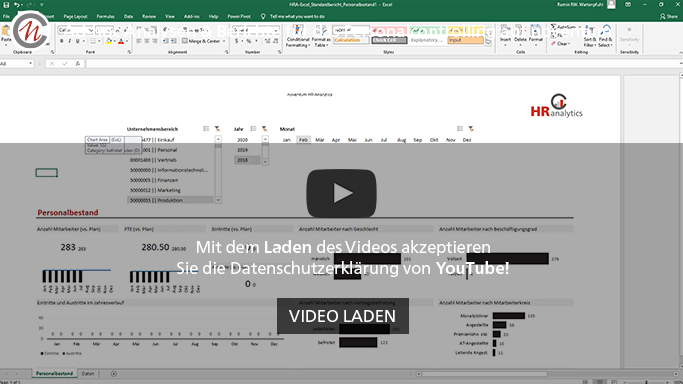Open the Page Layout ribbon tab
This screenshot has height=384, width=683.
75,16
